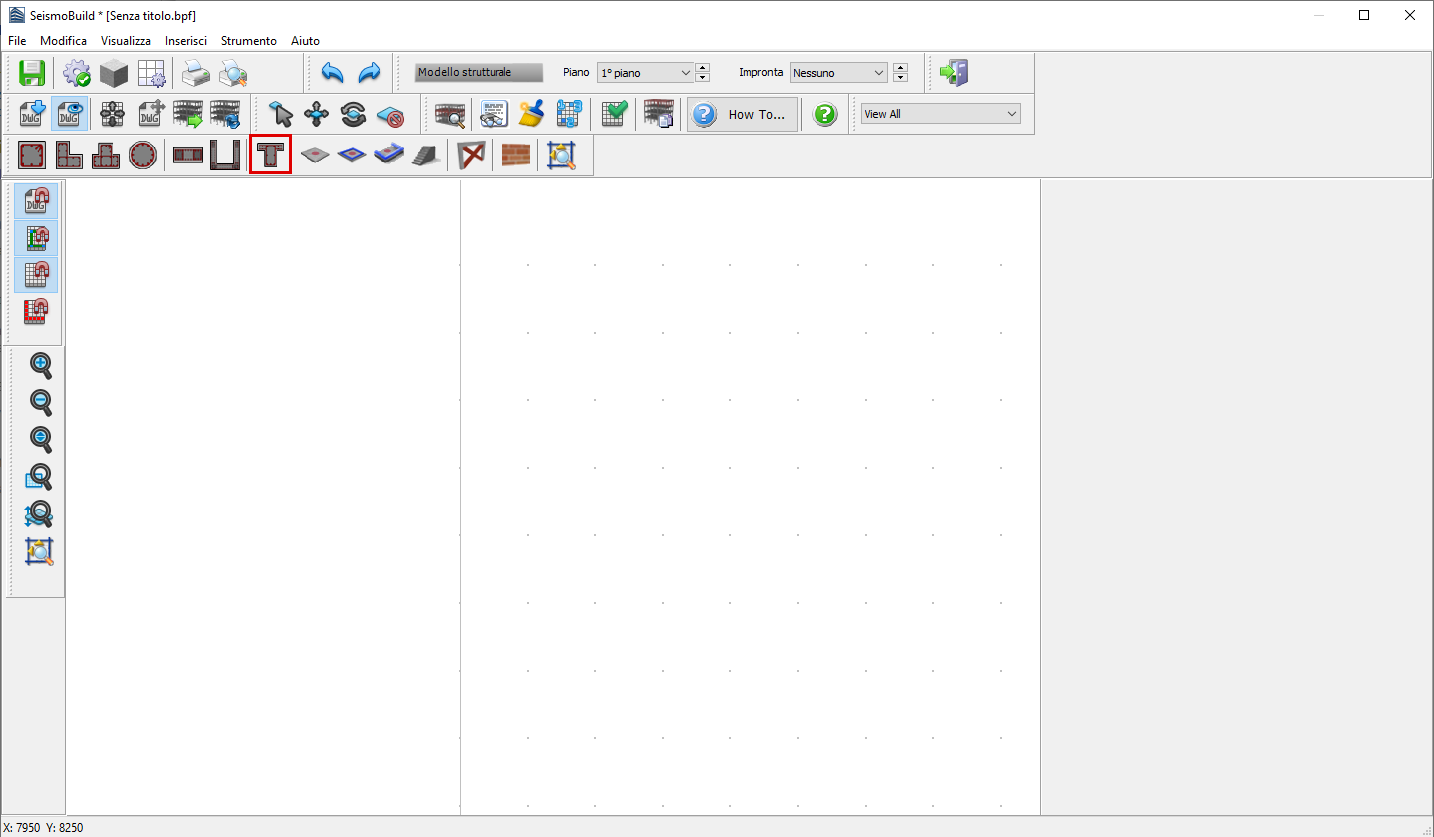Open the Piano floor dropdown
Image resolution: width=1434 pixels, height=837 pixels.
pos(645,73)
